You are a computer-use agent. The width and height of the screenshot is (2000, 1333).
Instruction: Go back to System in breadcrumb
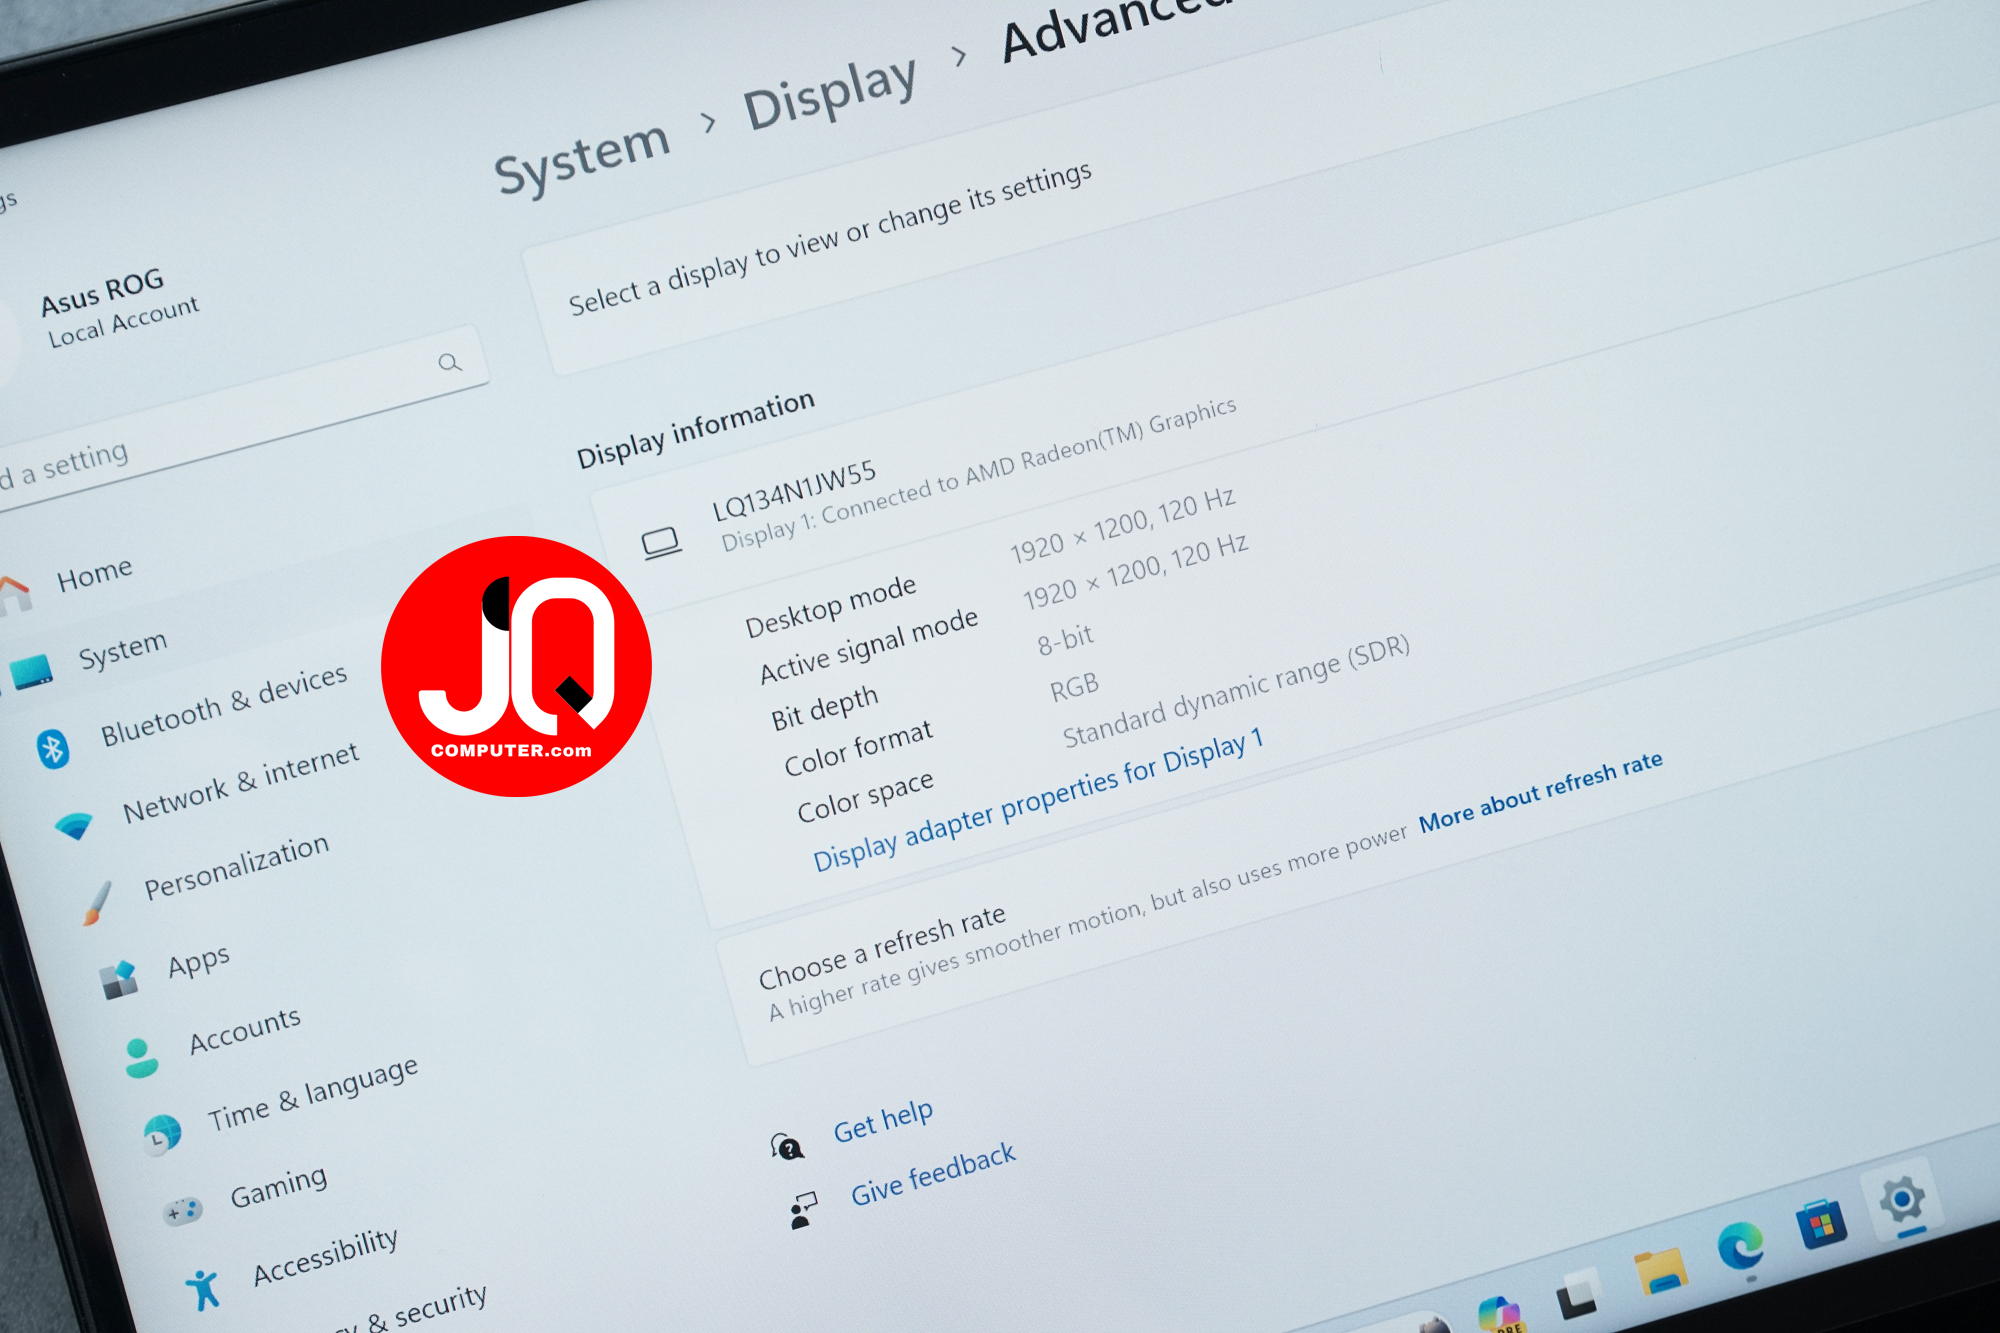581,159
